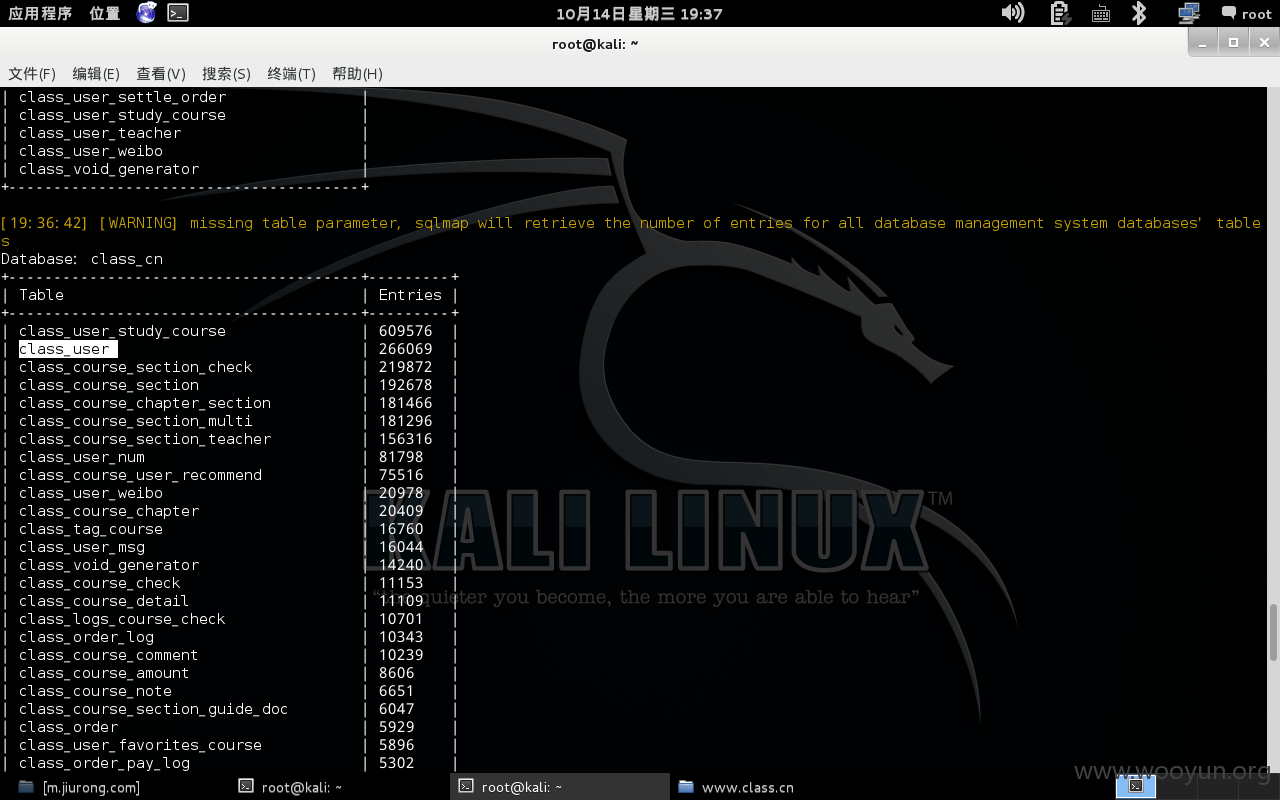Click class_user_settle_order in upper list
Image resolution: width=1280 pixels, height=800 pixels.
pyautogui.click(x=122, y=97)
